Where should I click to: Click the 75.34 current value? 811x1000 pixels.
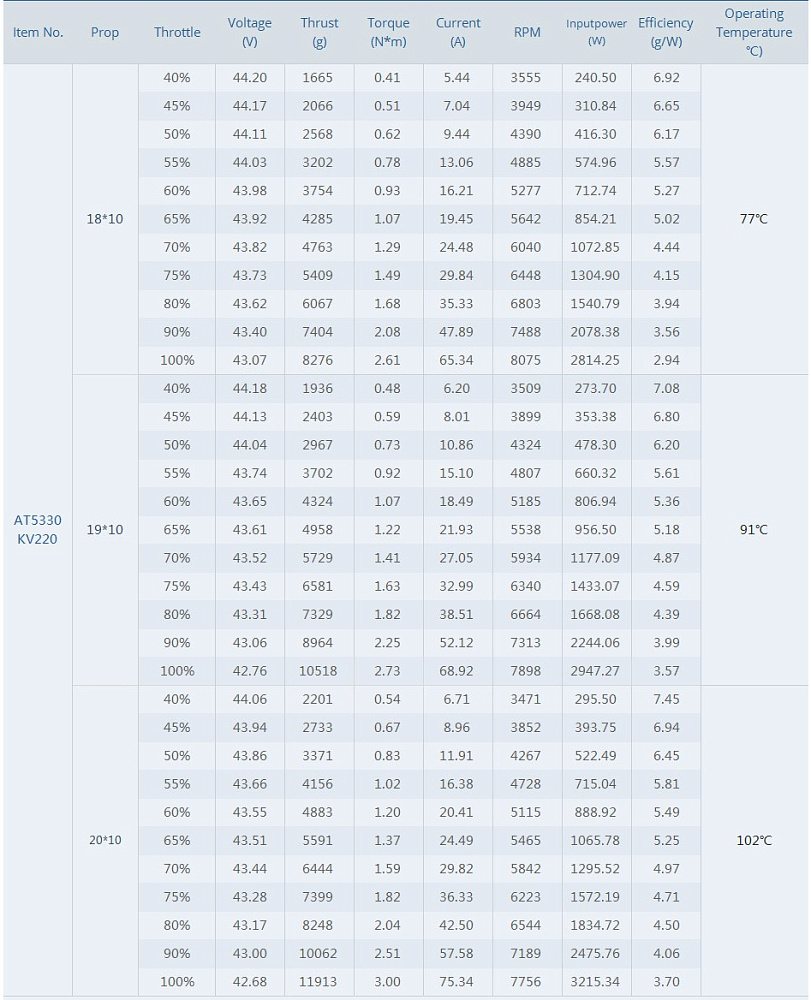(458, 982)
